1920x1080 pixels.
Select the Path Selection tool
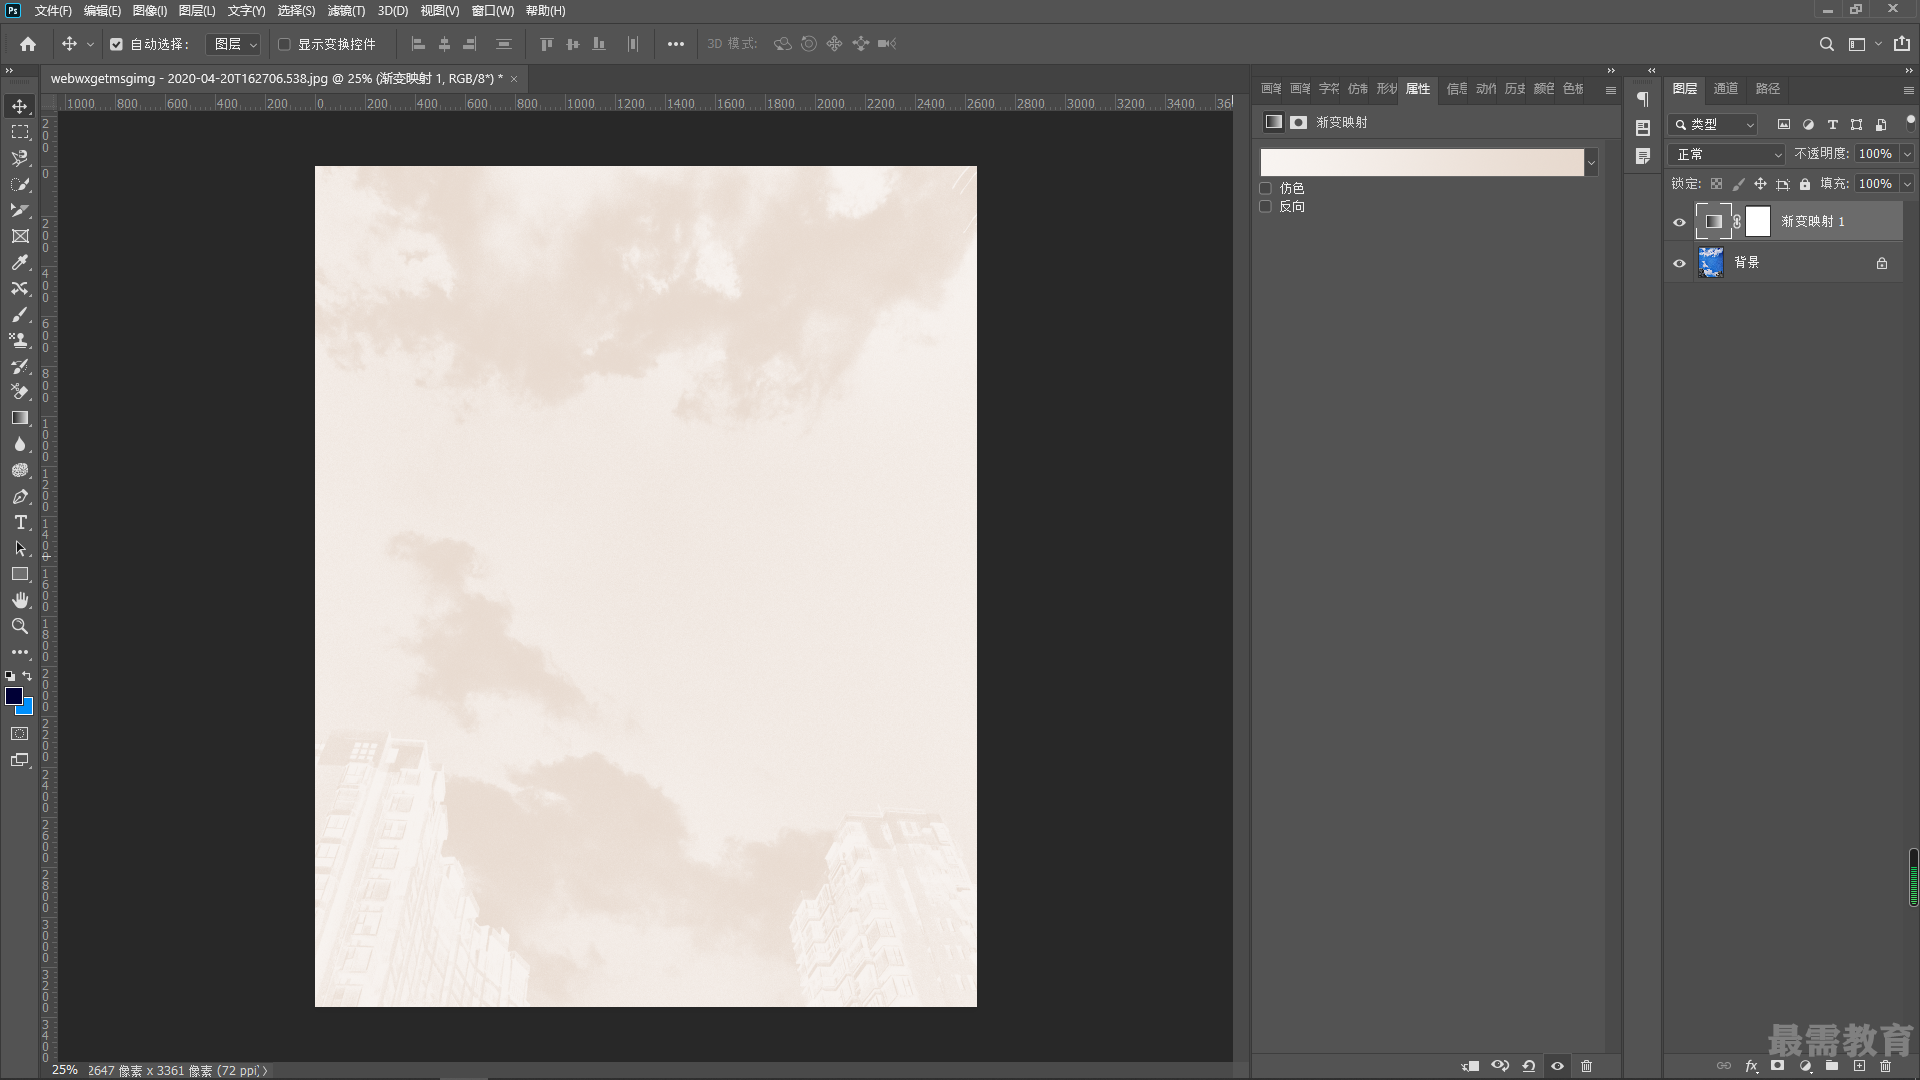coord(20,548)
